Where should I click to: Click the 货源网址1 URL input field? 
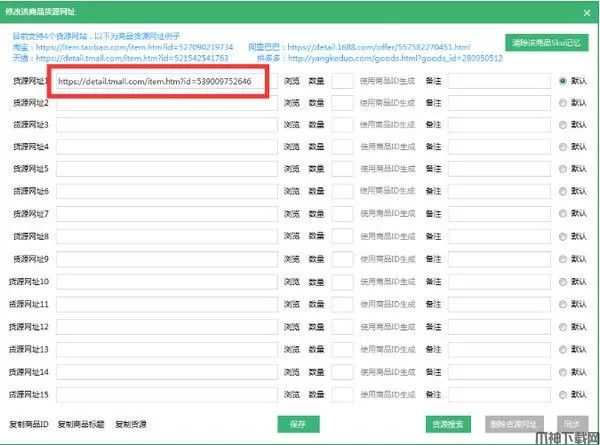(160, 80)
